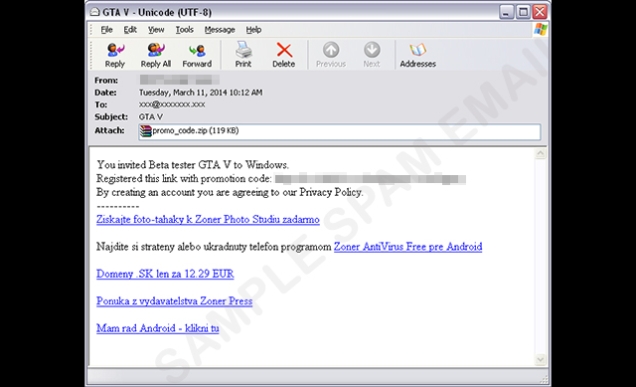Maximize the GTA V message window
The width and height of the screenshot is (636, 387).
click(523, 12)
